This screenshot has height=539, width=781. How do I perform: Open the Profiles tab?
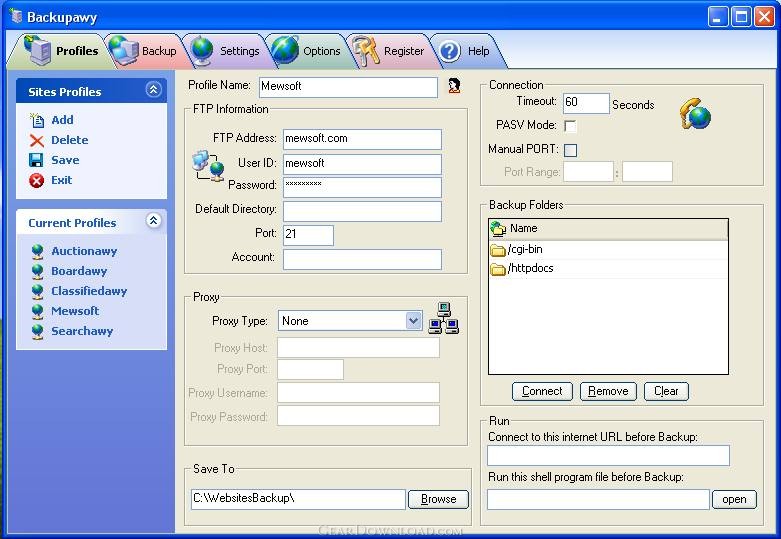[60, 51]
